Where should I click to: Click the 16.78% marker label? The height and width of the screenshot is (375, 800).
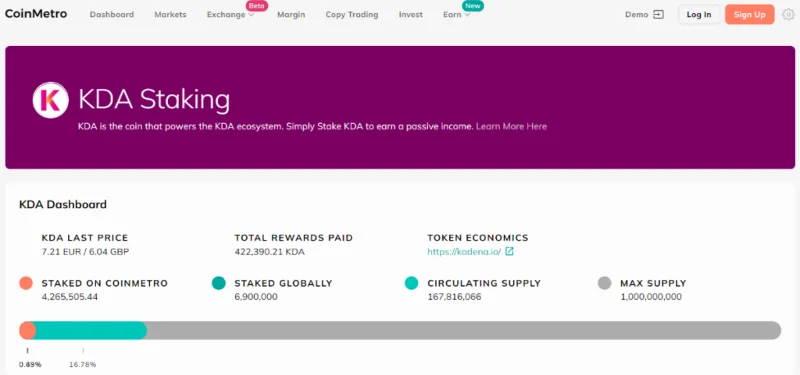tap(83, 364)
